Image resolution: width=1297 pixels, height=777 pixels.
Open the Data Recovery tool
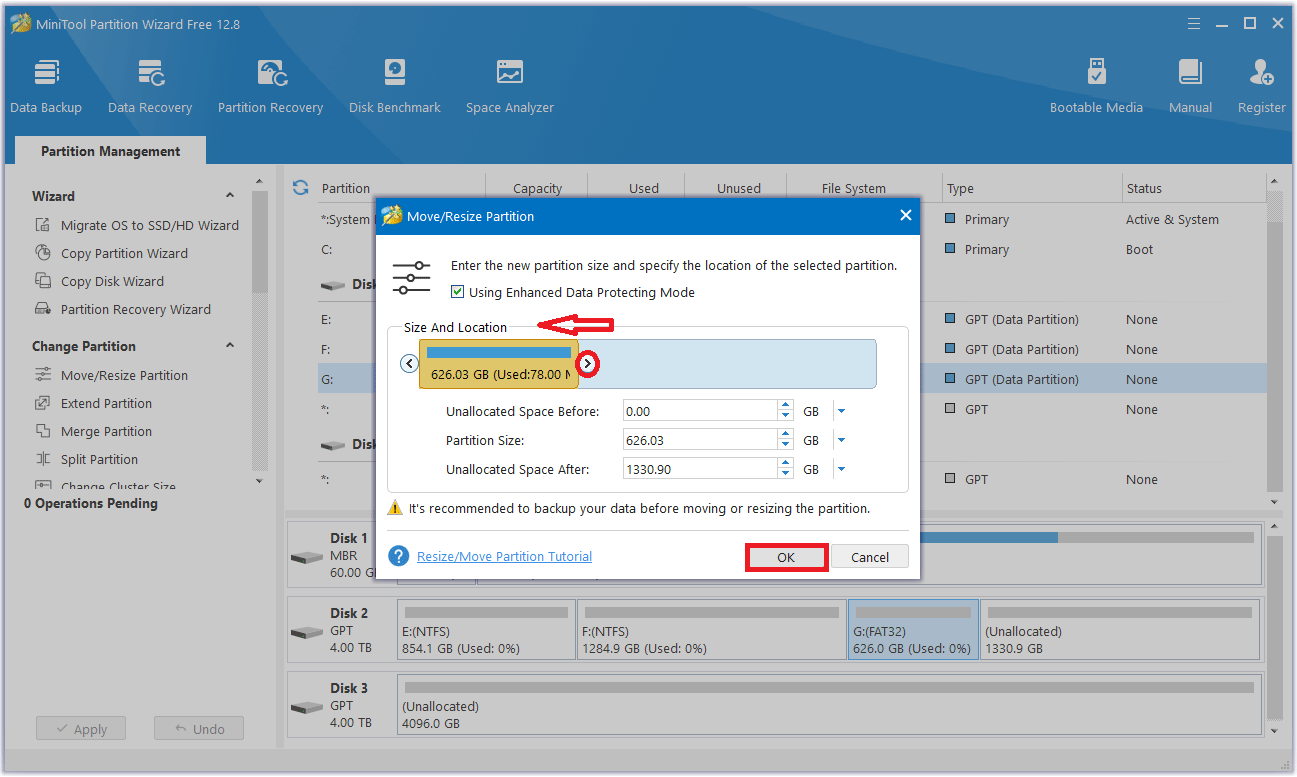(x=150, y=86)
